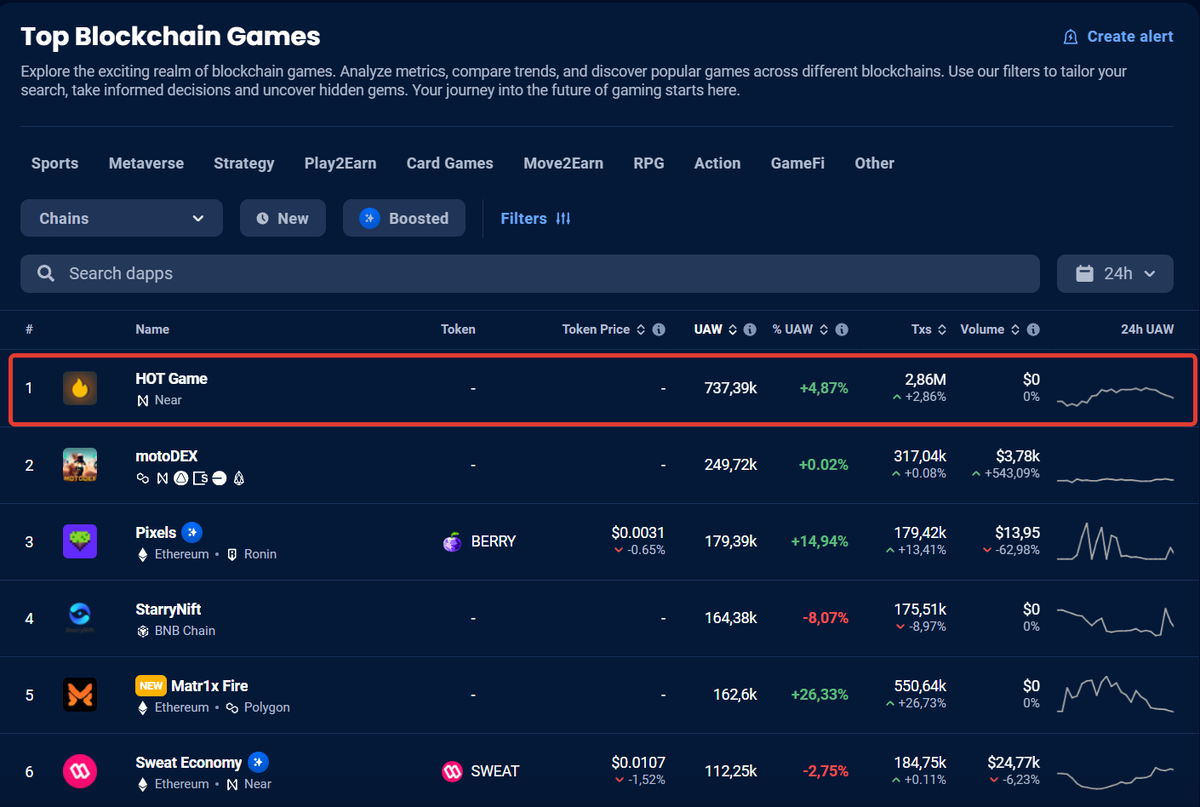The width and height of the screenshot is (1200, 807).
Task: Click the NEW badge on Matr1x Fire
Action: point(150,686)
